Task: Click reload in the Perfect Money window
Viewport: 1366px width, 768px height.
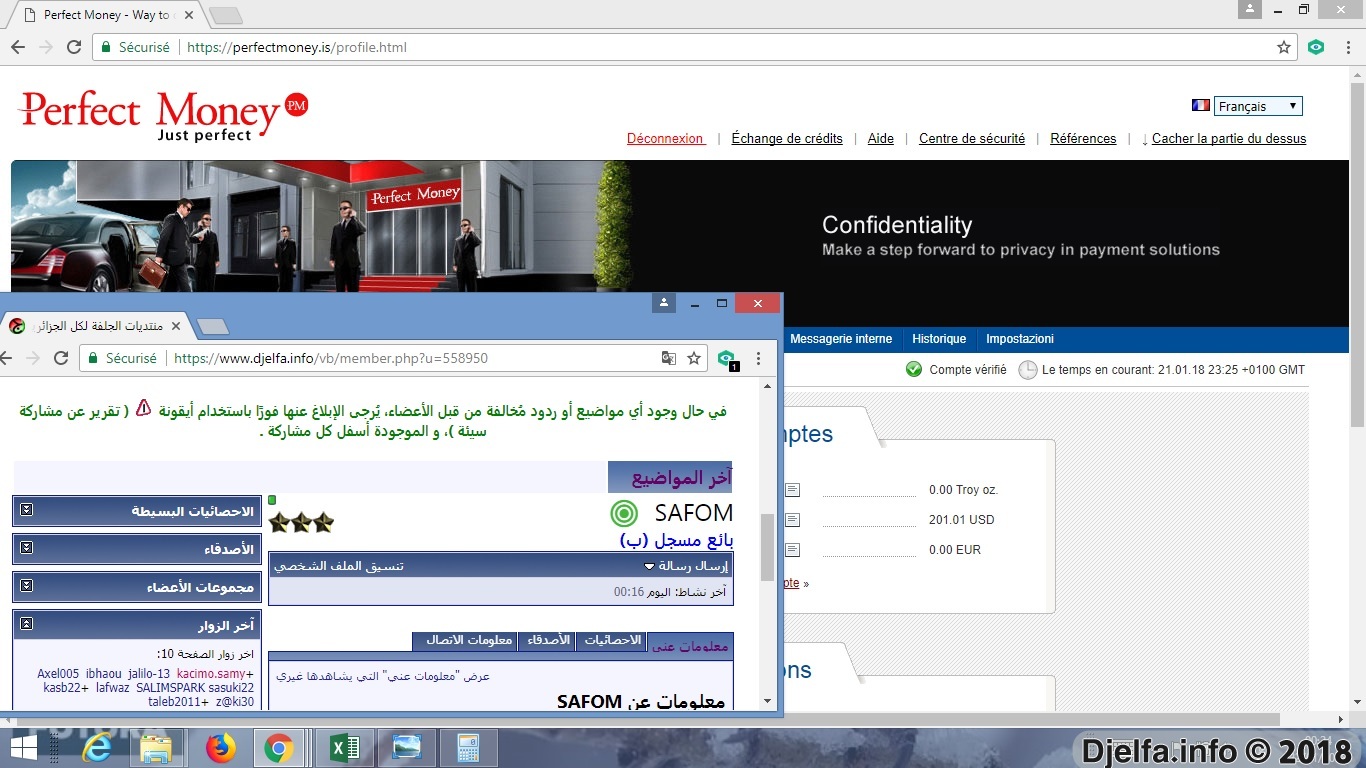Action: click(74, 47)
